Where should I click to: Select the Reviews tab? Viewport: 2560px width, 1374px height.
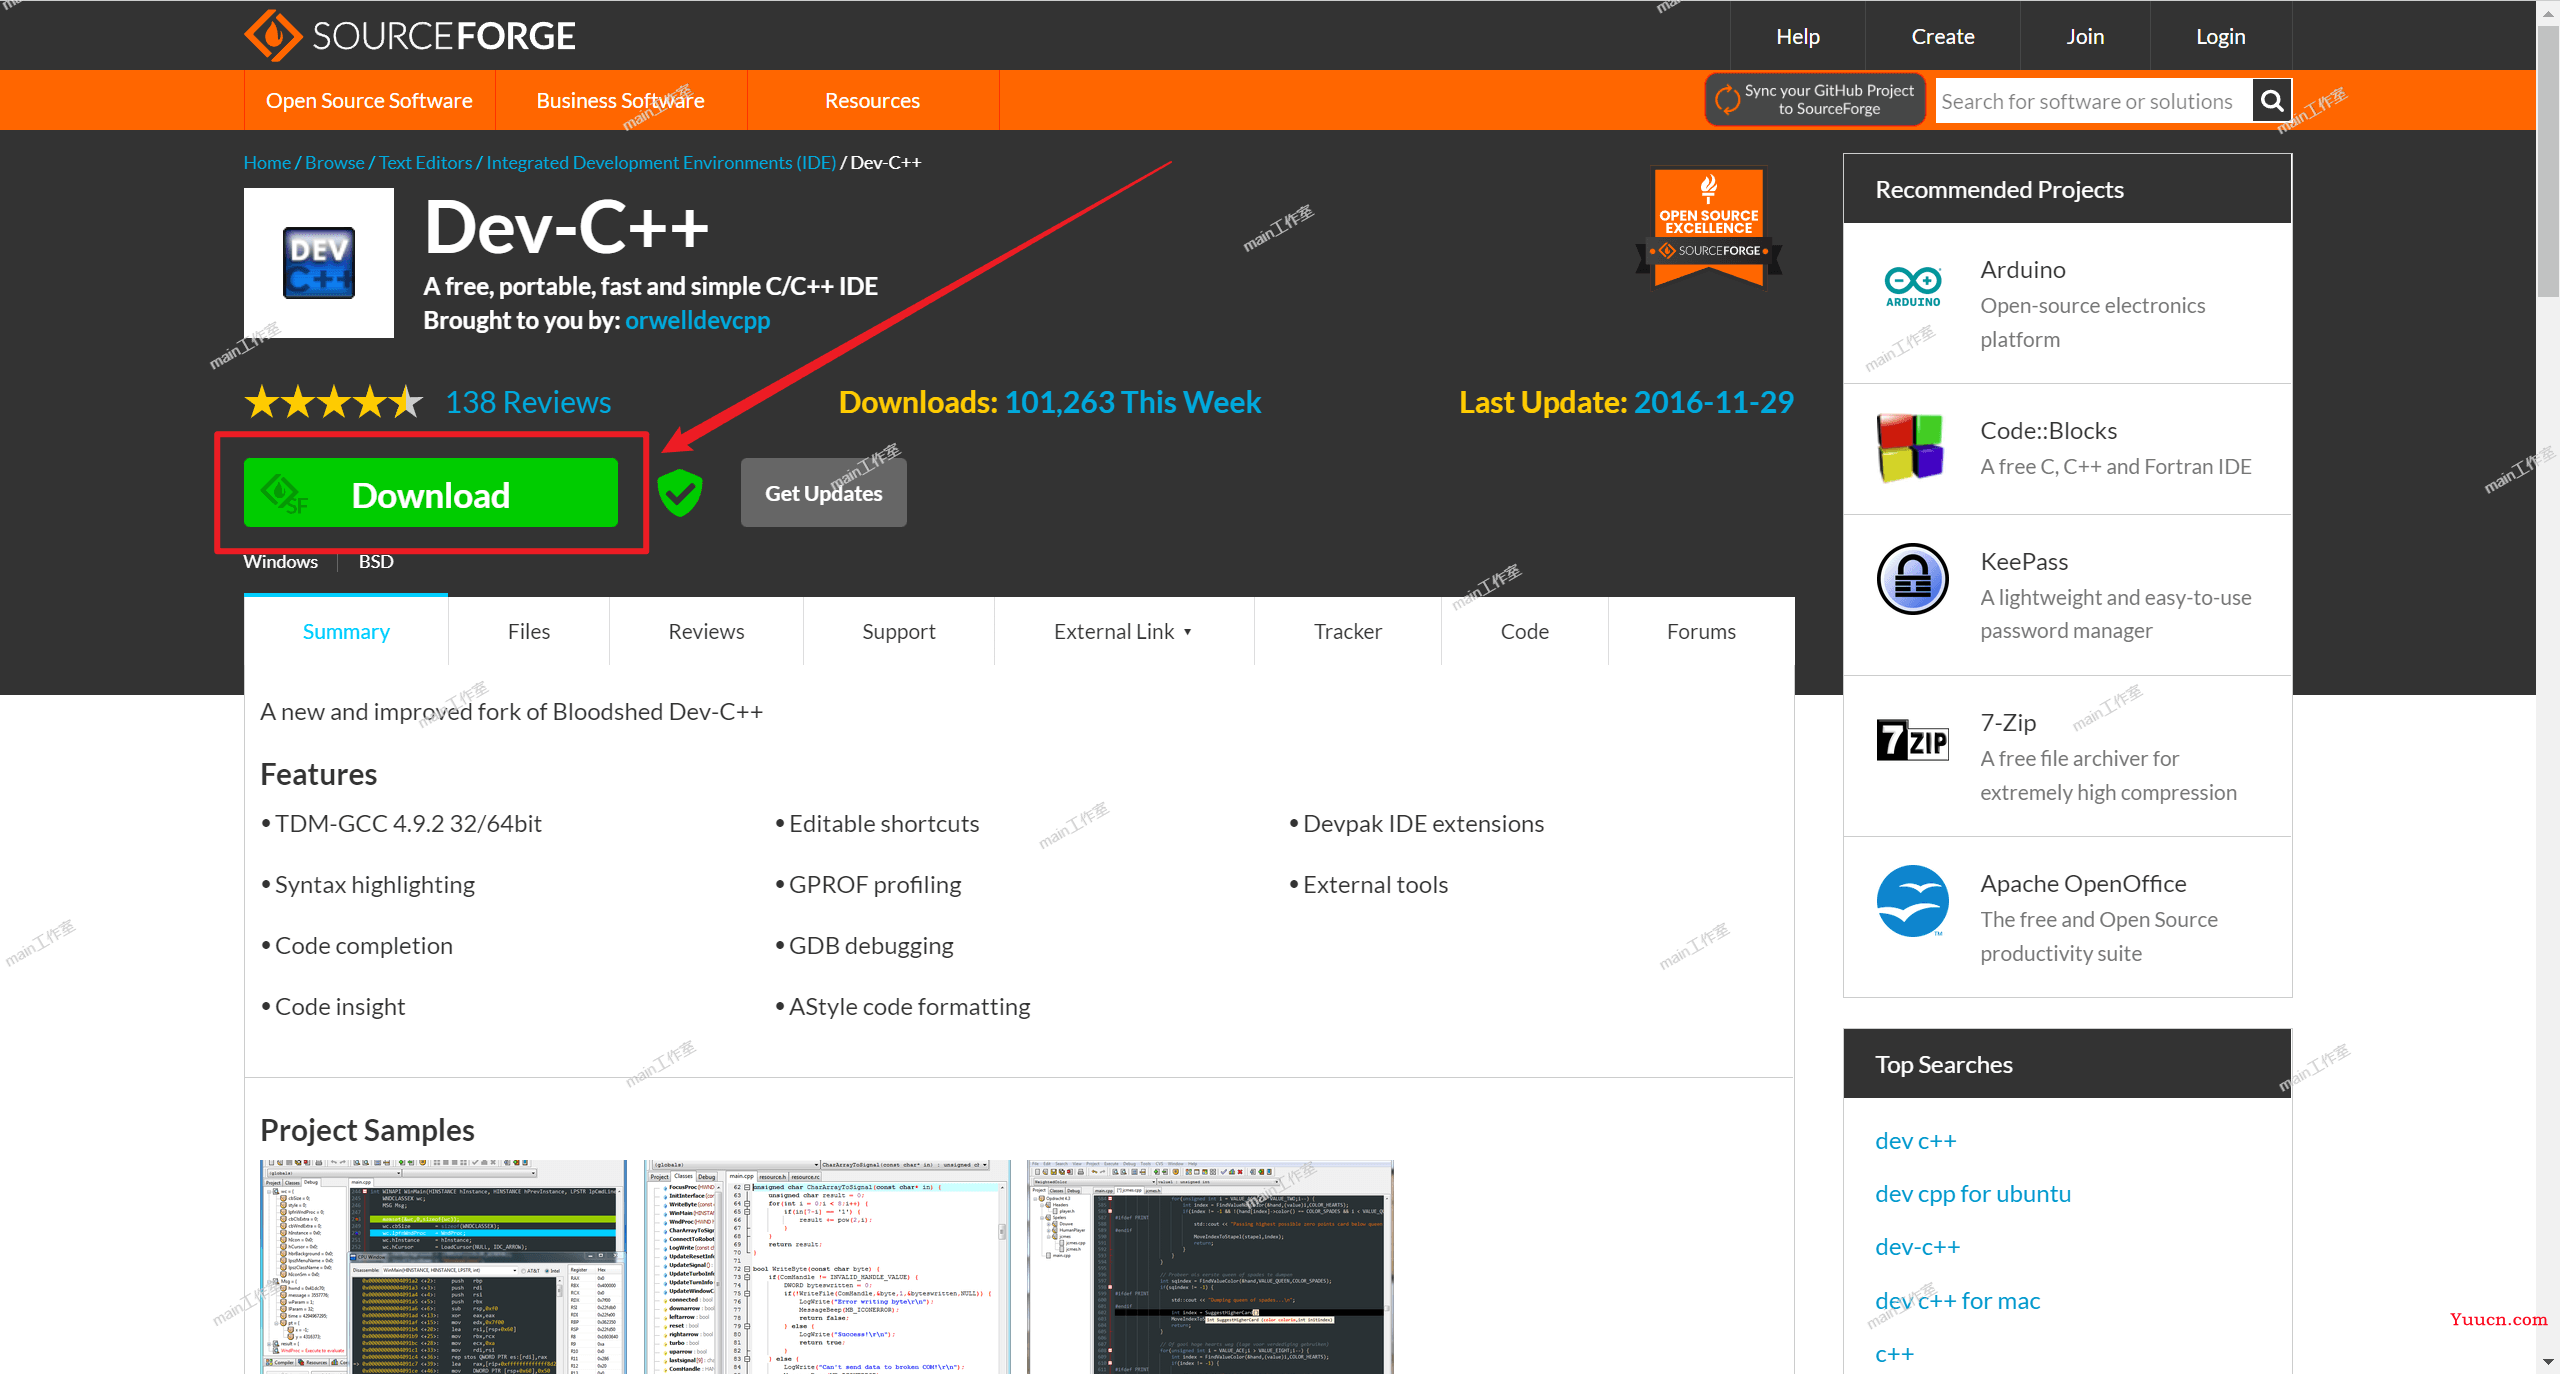tap(706, 629)
